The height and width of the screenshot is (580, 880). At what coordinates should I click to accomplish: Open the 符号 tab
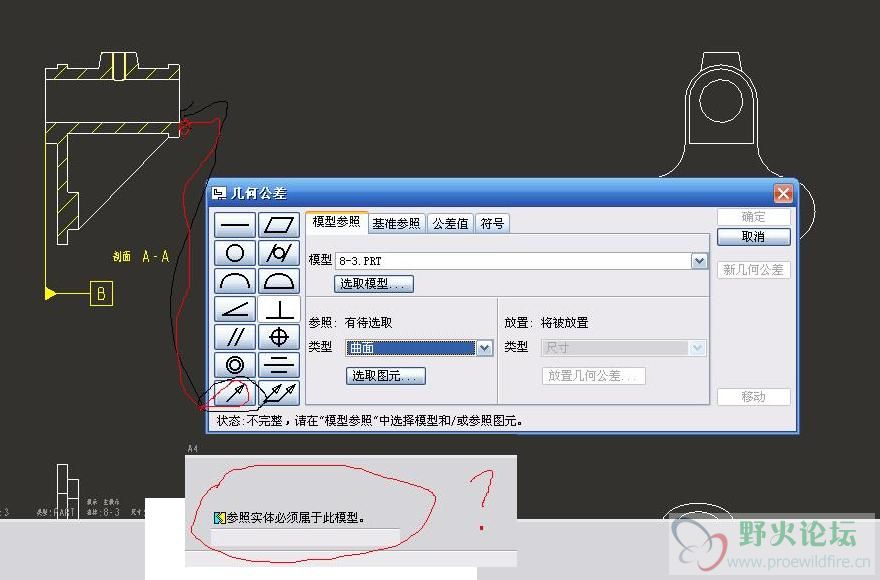(x=492, y=223)
